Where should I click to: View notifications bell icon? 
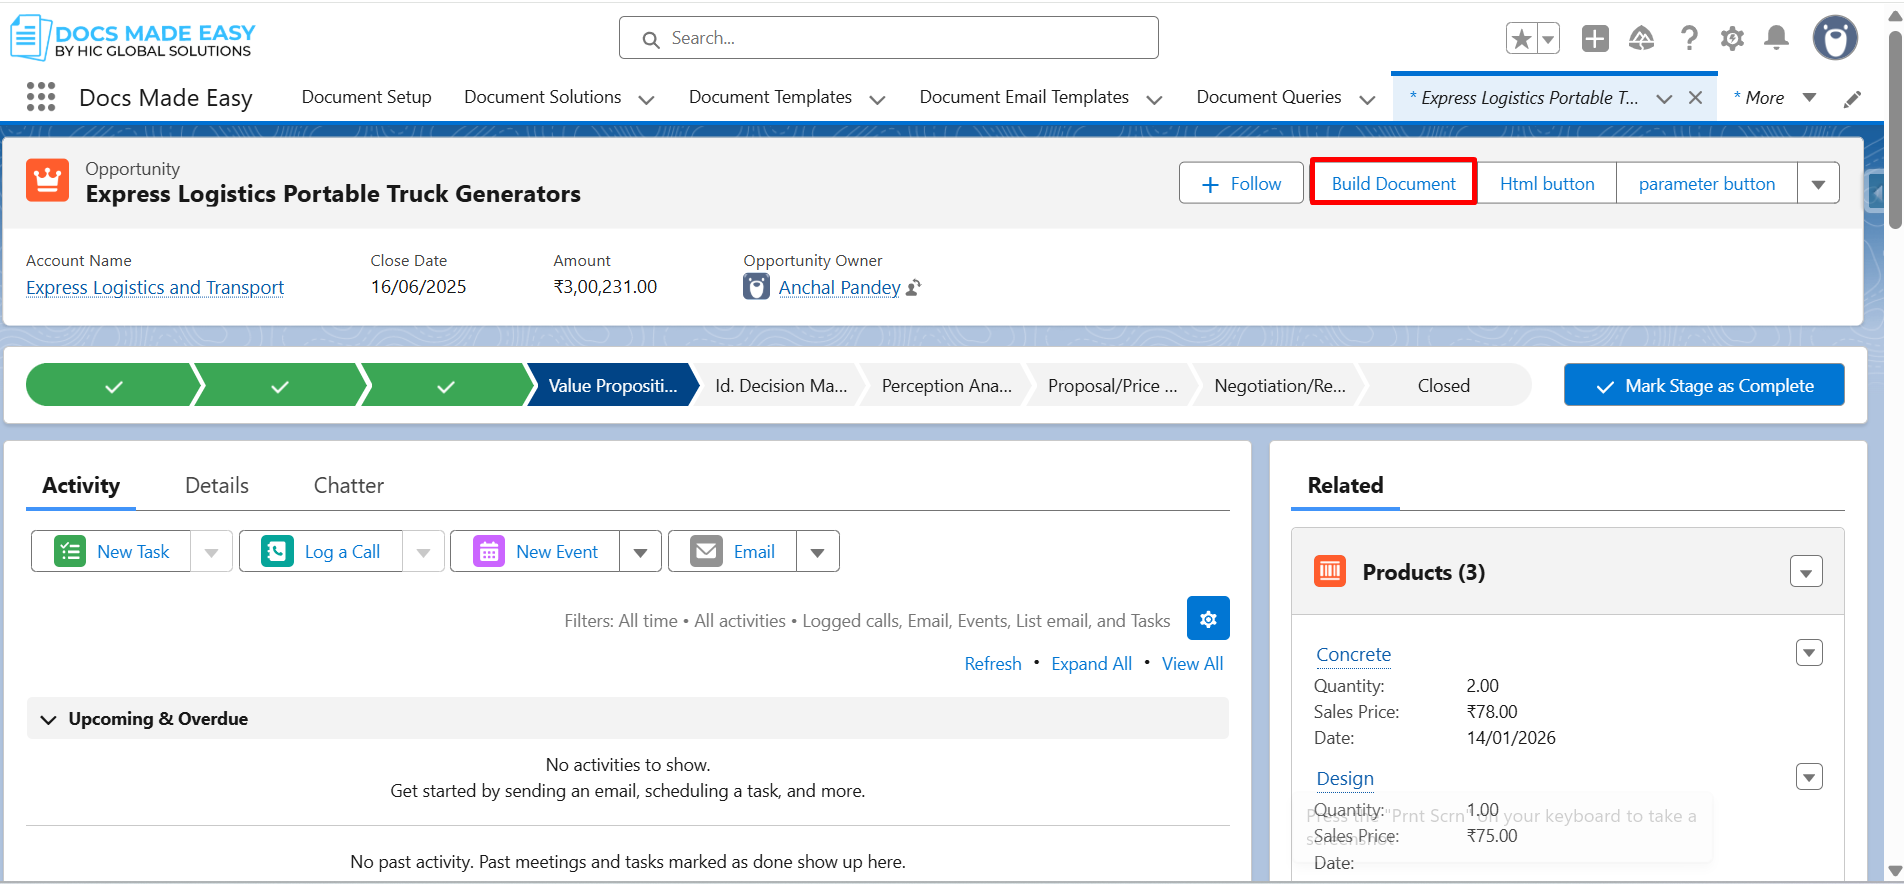click(x=1776, y=39)
